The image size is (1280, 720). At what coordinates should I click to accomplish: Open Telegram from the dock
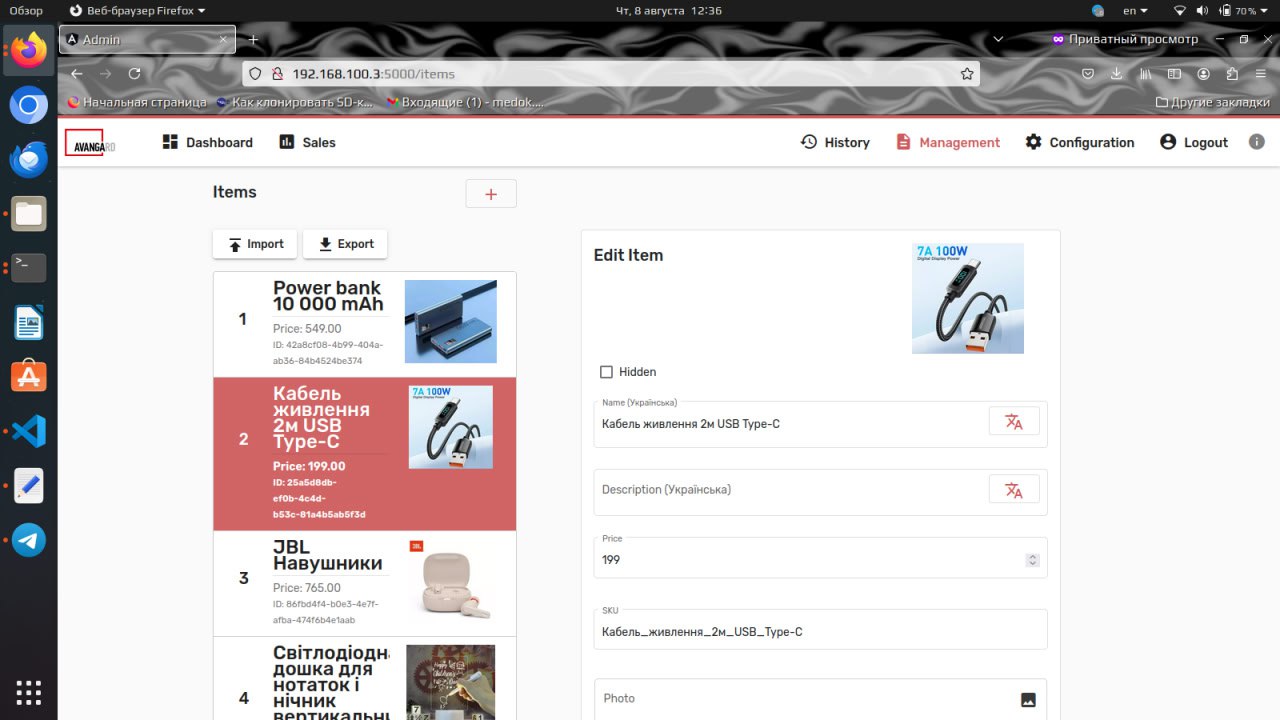tap(29, 540)
